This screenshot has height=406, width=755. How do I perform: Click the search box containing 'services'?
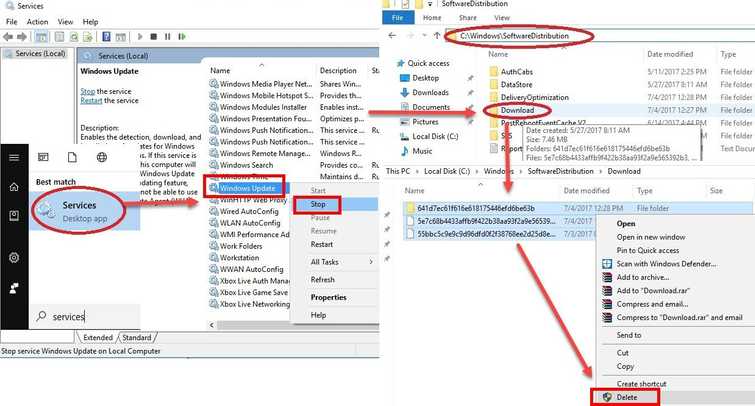coord(85,316)
